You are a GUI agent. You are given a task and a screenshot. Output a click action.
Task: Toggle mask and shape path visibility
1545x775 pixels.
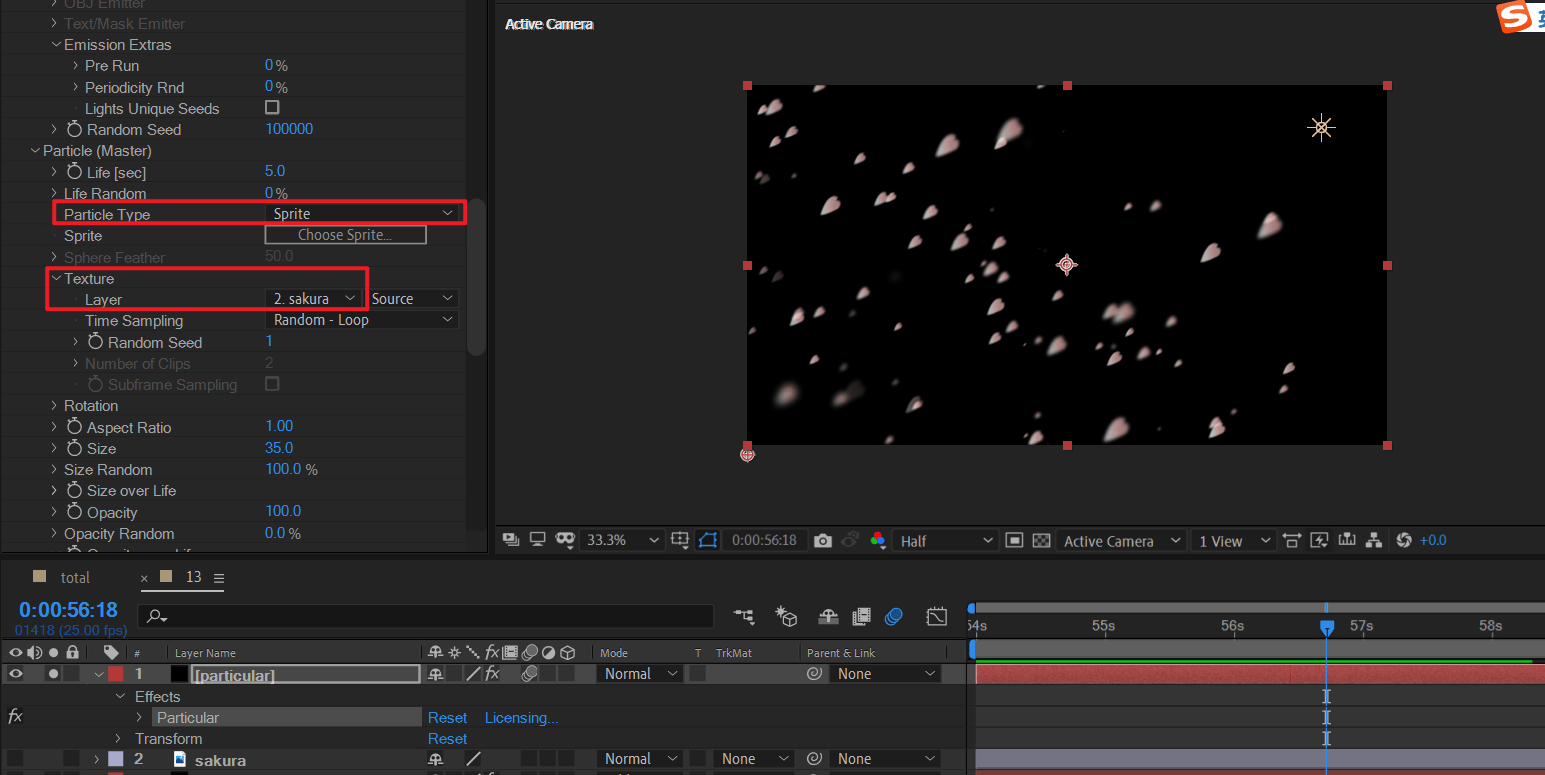pos(708,540)
